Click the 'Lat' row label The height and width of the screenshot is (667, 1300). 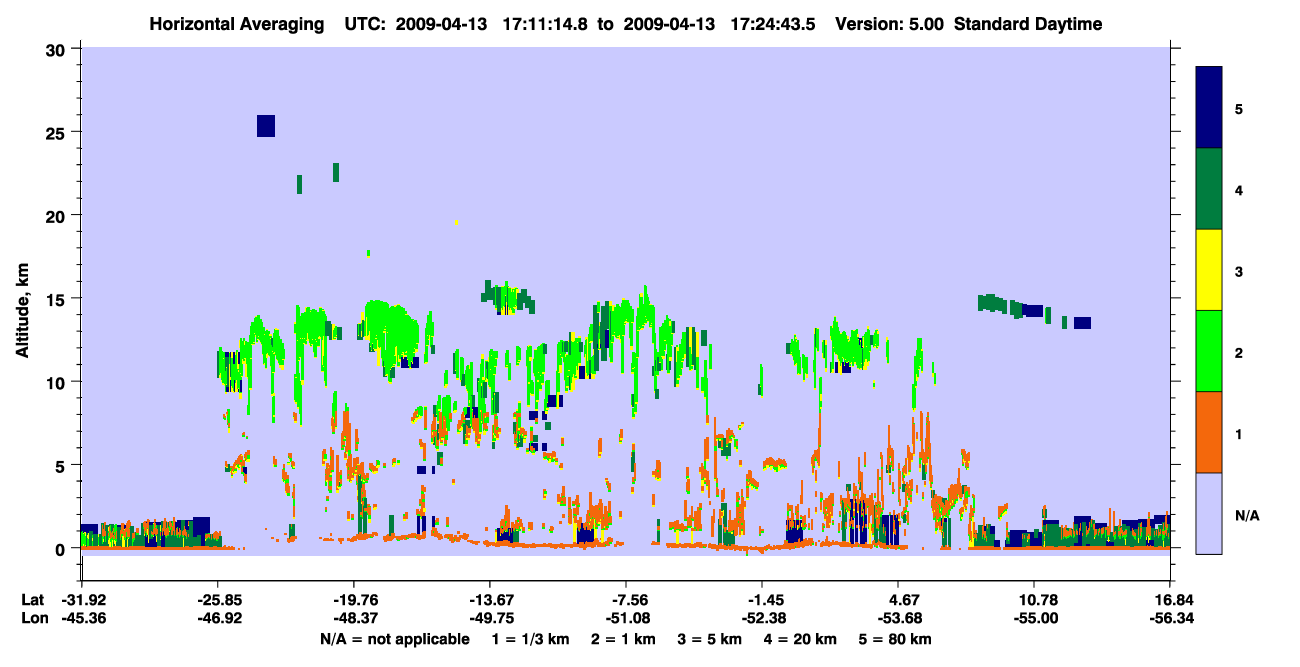[33, 600]
